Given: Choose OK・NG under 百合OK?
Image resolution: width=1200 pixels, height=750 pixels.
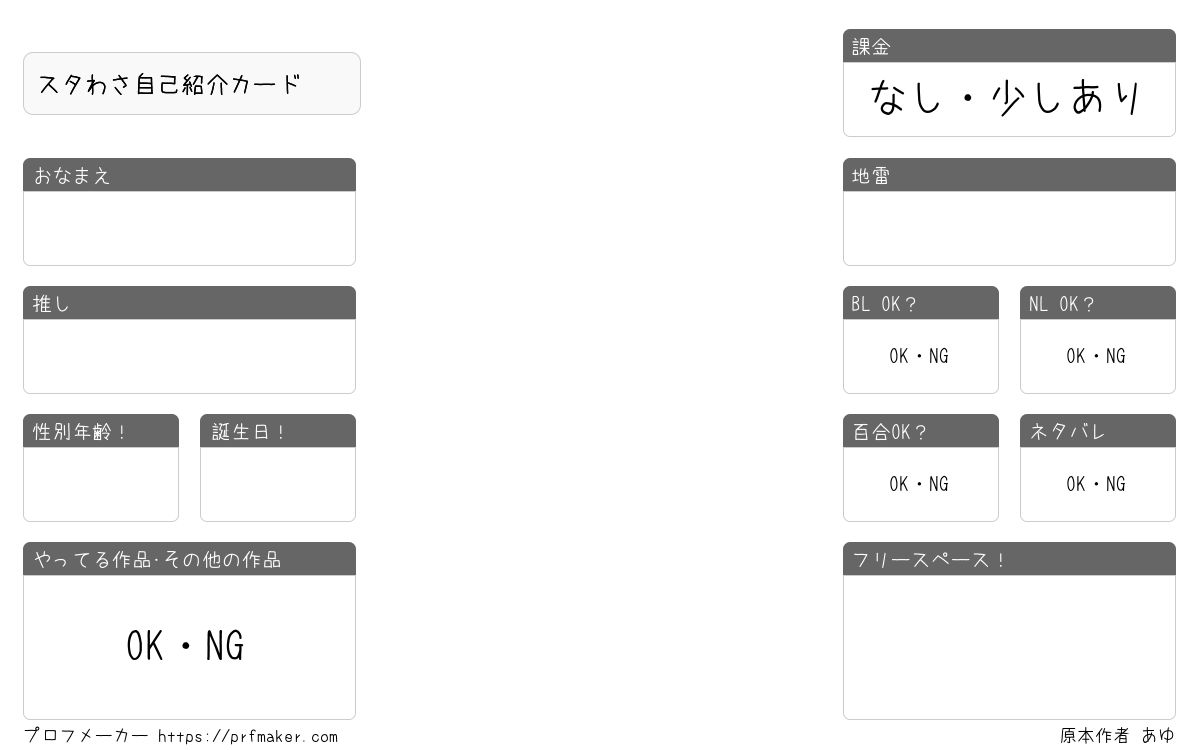Looking at the screenshot, I should click(919, 484).
